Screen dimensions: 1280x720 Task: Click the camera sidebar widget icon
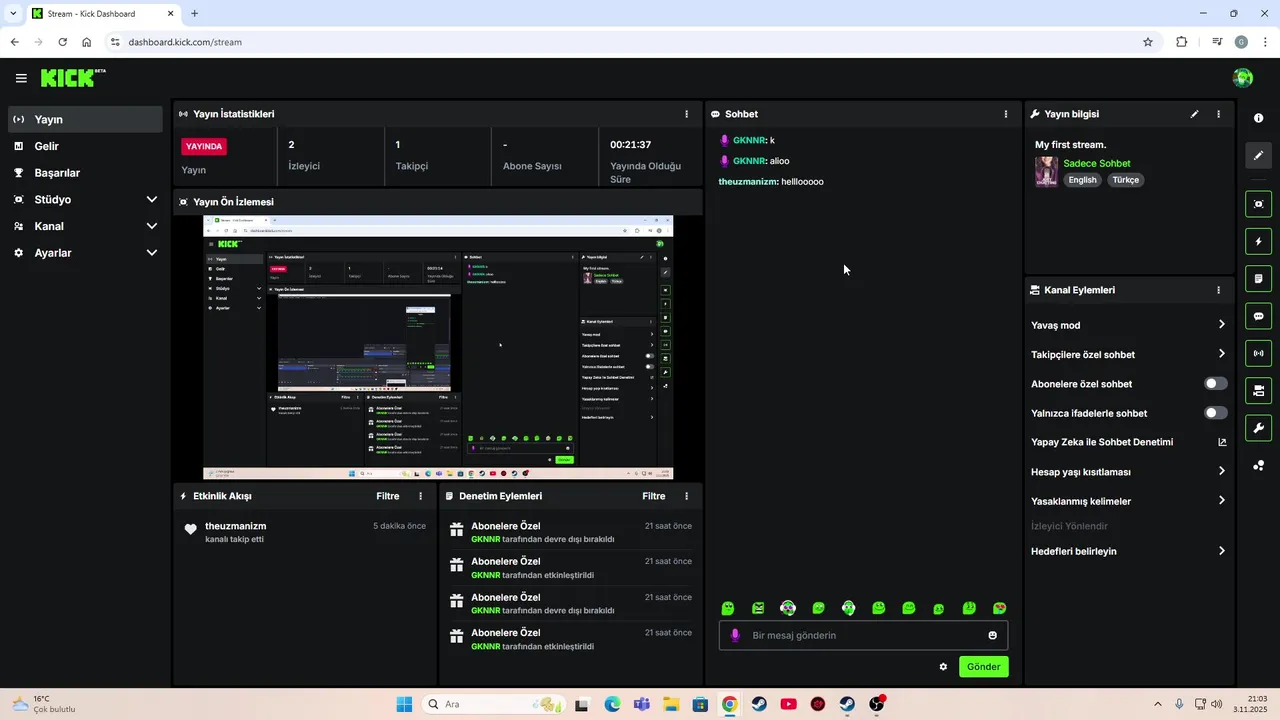click(x=1258, y=390)
